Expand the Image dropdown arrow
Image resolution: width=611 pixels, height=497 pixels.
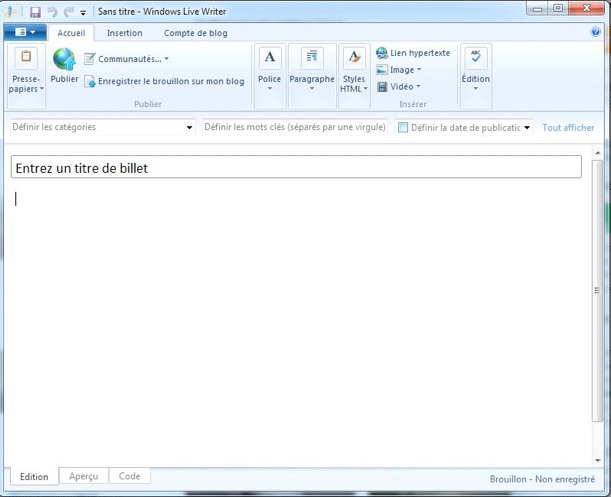pyautogui.click(x=419, y=70)
